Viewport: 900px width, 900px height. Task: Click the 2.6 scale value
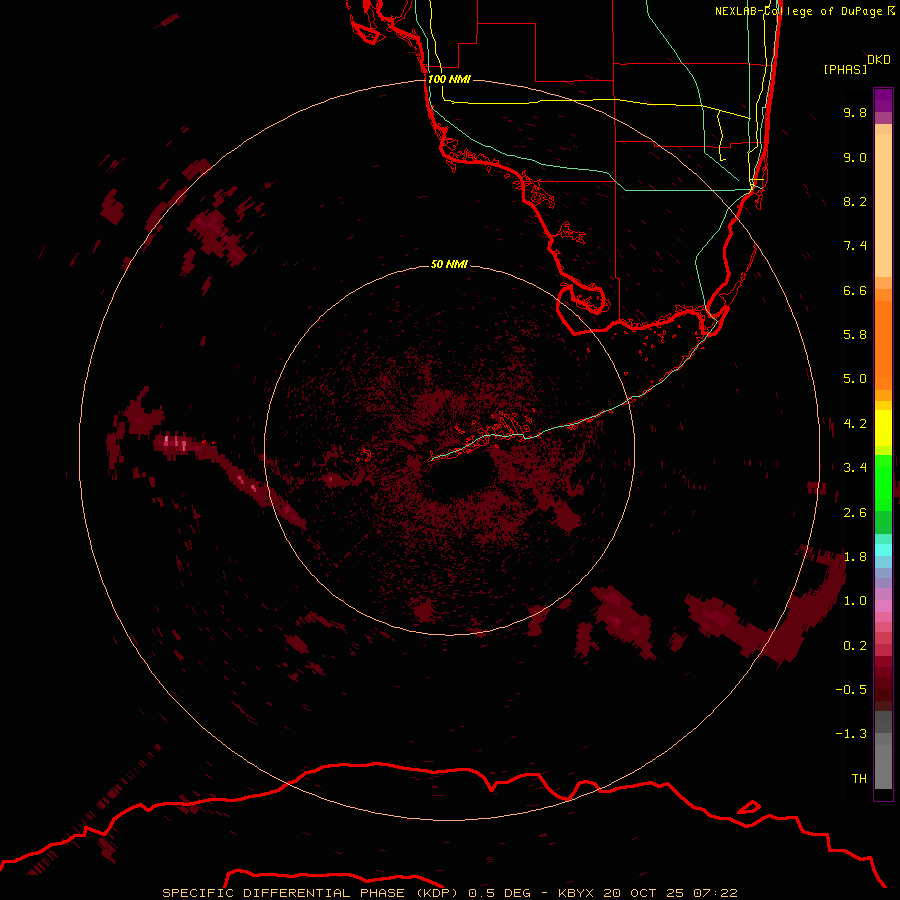(855, 513)
